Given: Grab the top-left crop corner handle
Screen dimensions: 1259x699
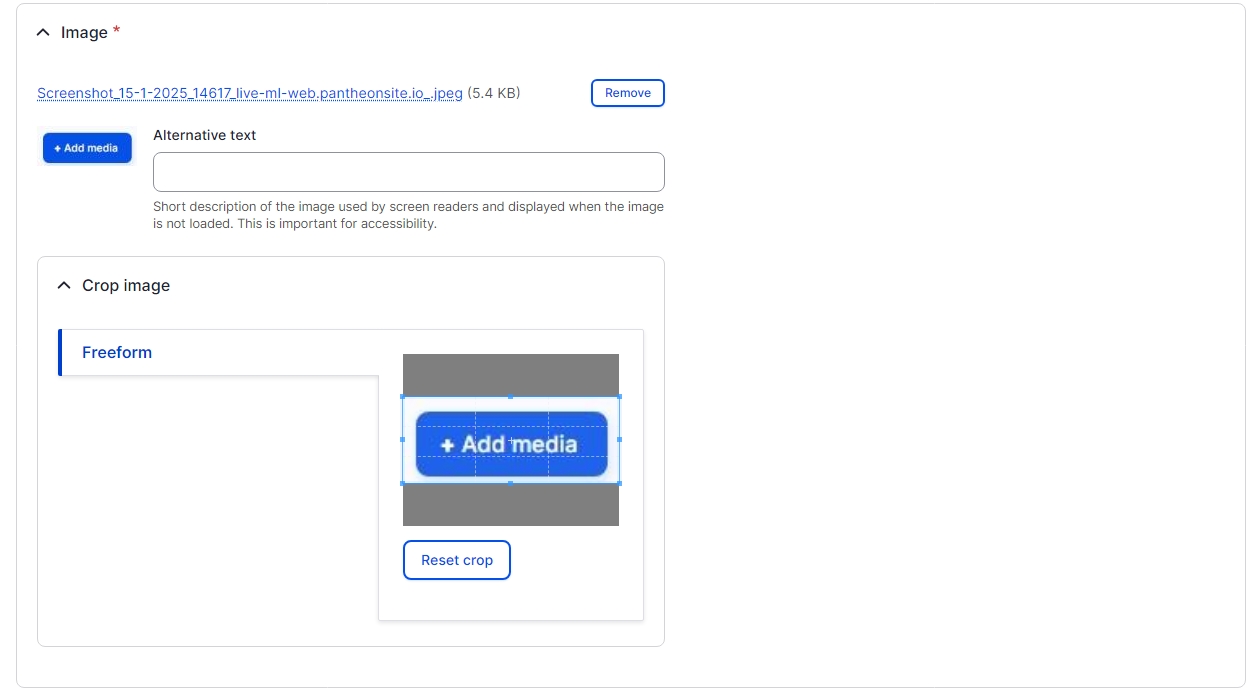Looking at the screenshot, I should pos(403,397).
